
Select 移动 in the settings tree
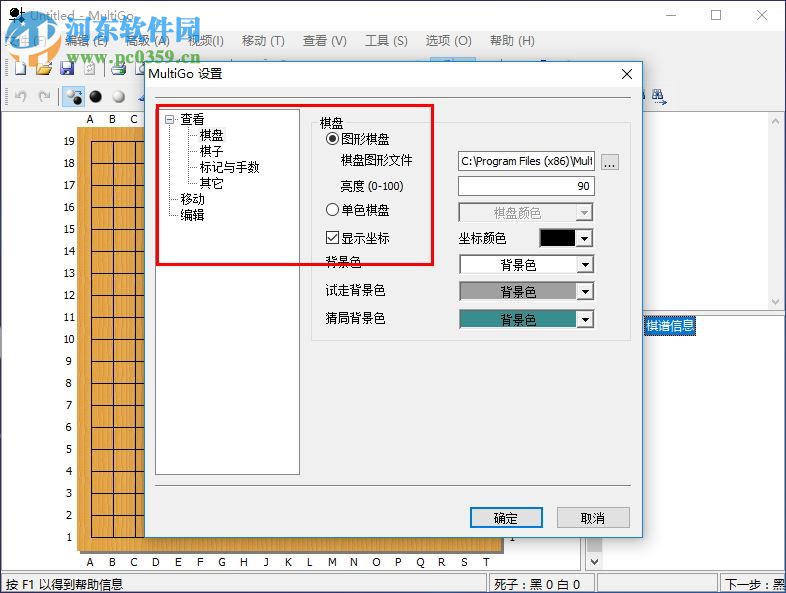(x=192, y=199)
